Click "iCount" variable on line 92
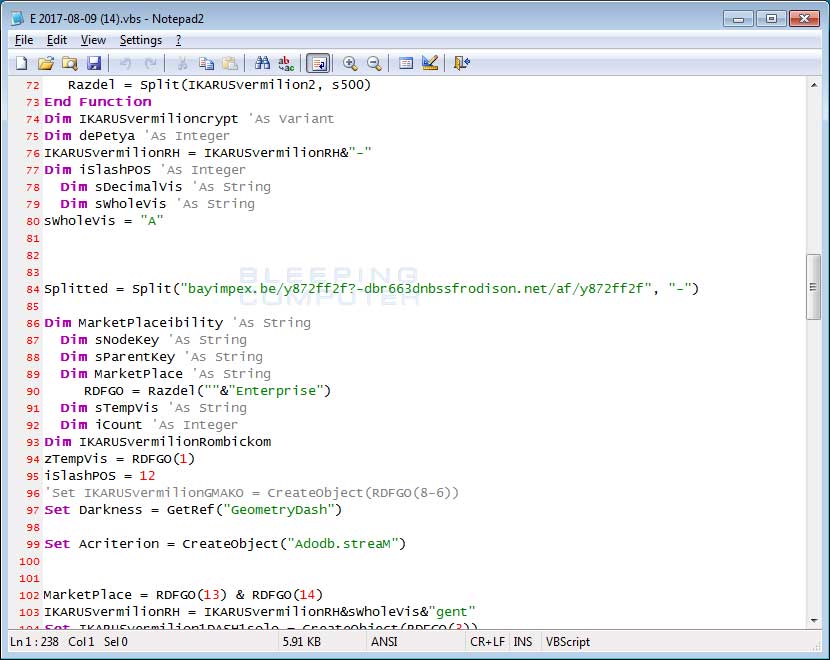The height and width of the screenshot is (660, 830). pyautogui.click(x=119, y=425)
